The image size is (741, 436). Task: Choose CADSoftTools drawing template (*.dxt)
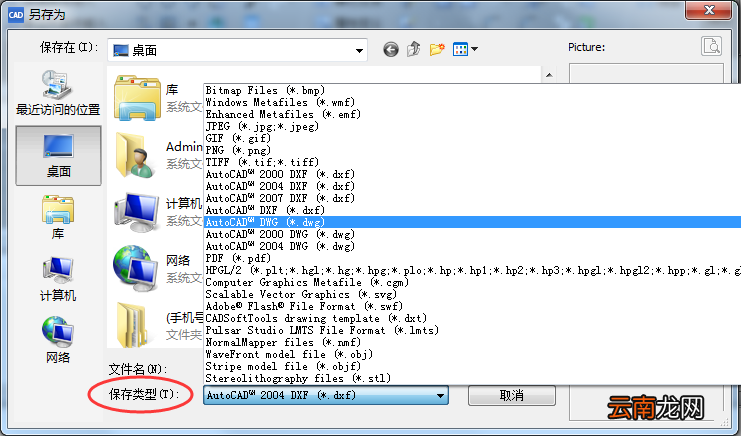(472, 318)
